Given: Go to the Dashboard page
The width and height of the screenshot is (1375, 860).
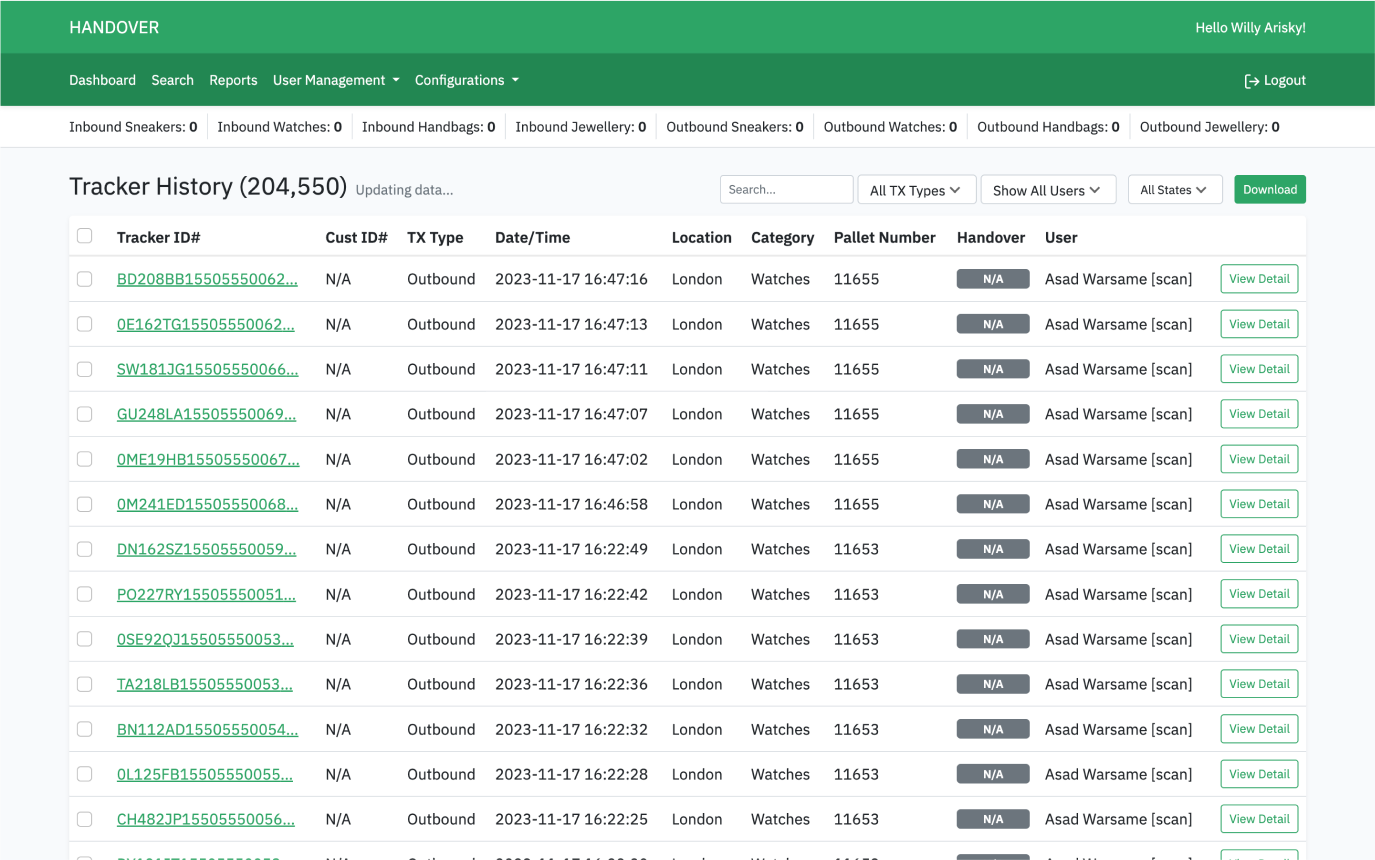Looking at the screenshot, I should [102, 80].
